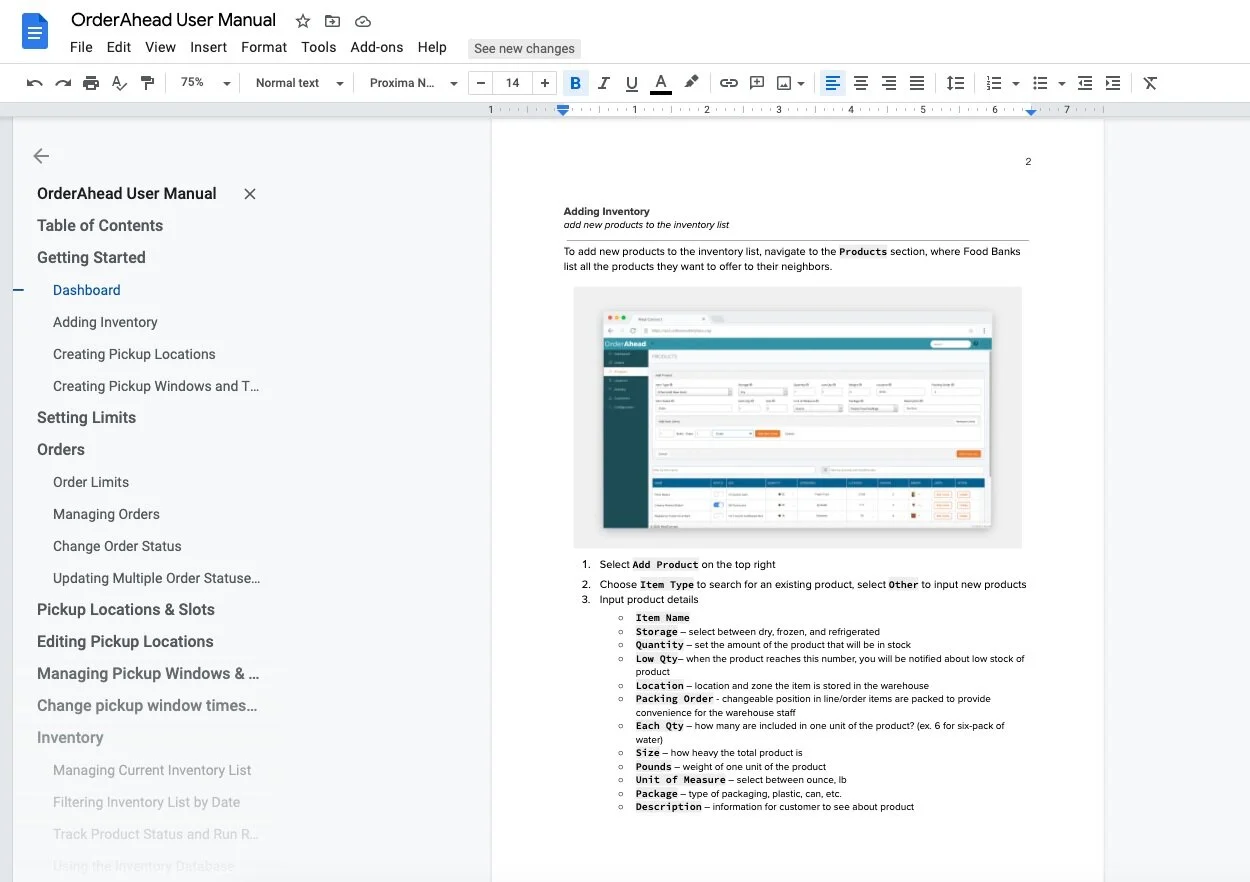Open the move-to-folder icon
This screenshot has height=882, width=1250.
coord(333,21)
